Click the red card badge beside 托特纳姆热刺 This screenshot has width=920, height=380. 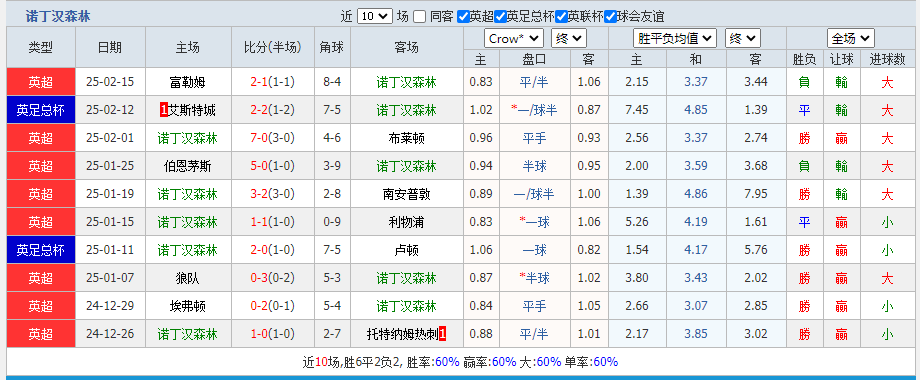(443, 334)
